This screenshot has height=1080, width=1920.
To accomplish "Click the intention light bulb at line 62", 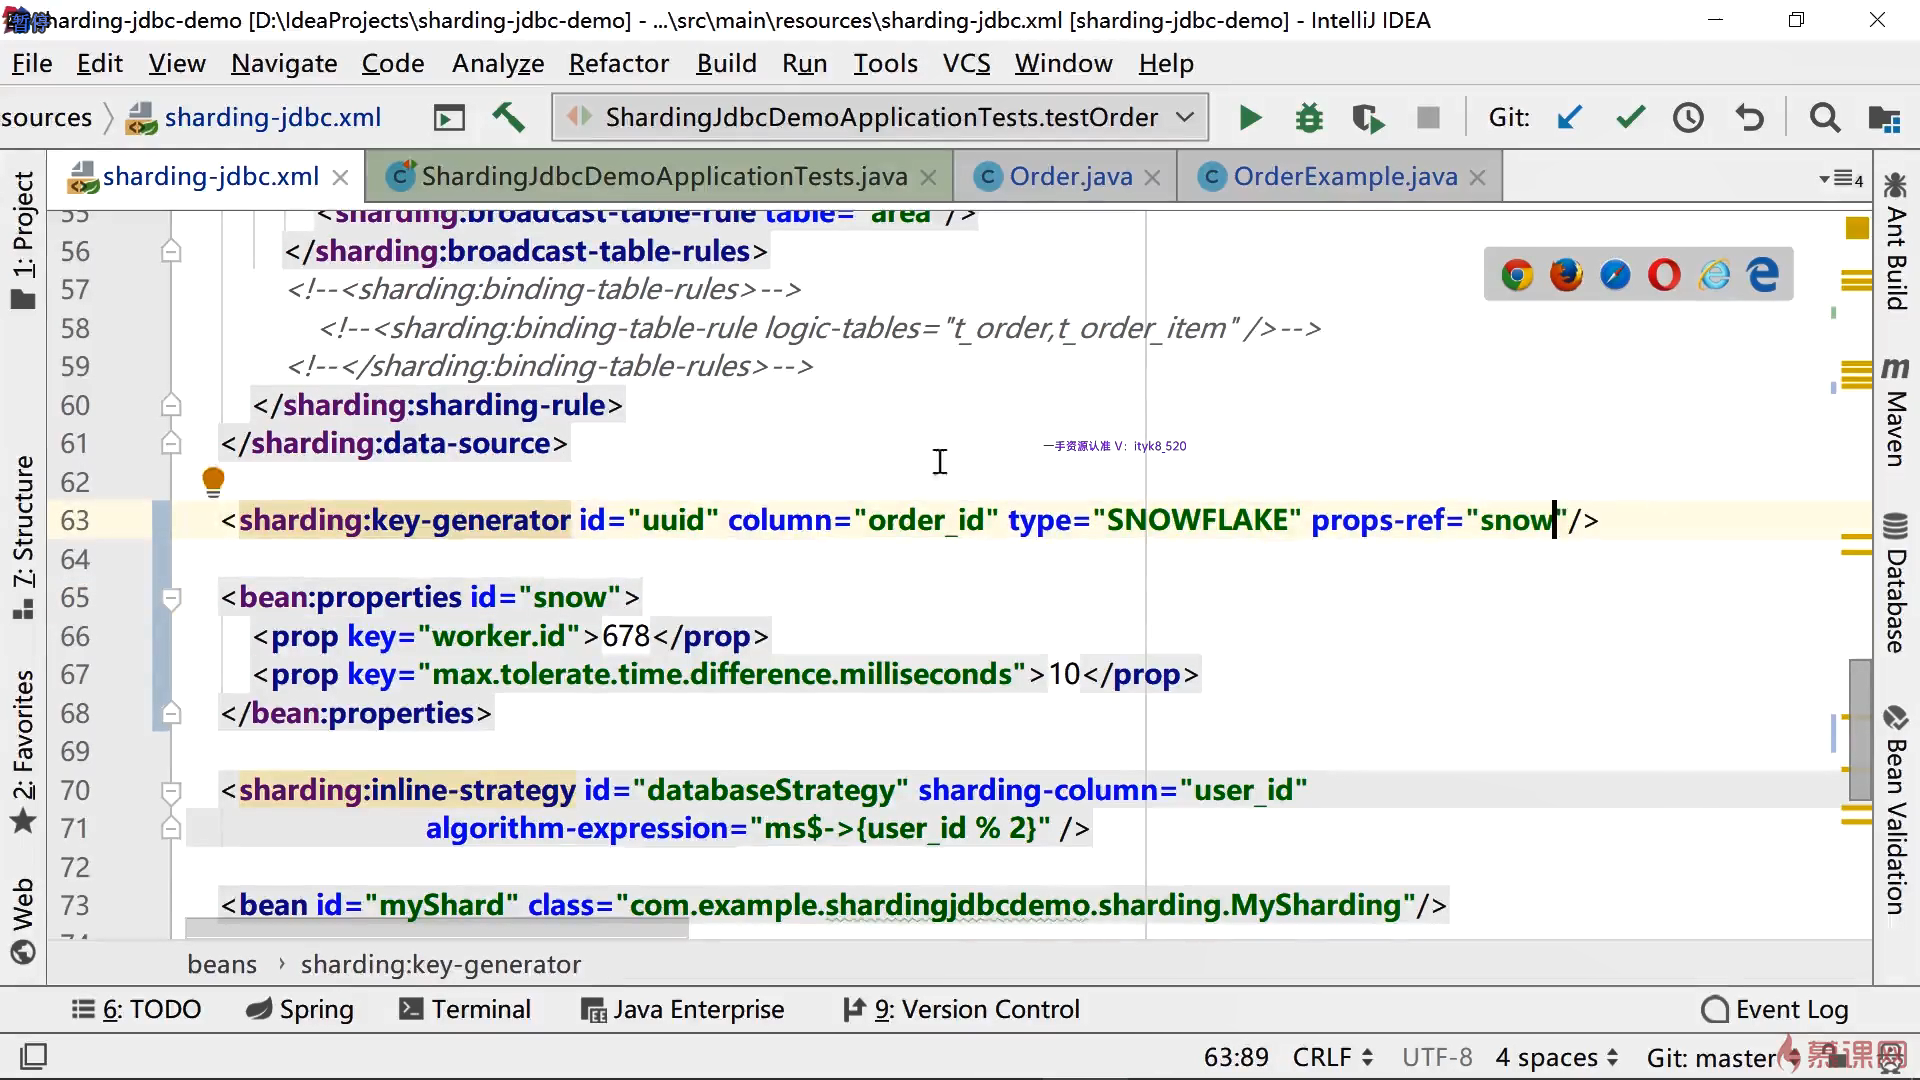I will tap(213, 482).
